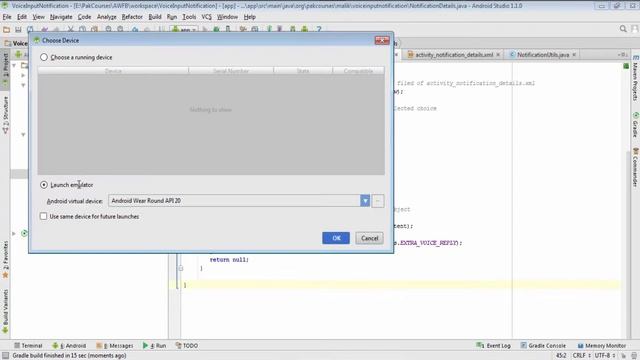Open the Terminal tool window
The height and width of the screenshot is (360, 640).
pyautogui.click(x=28, y=345)
